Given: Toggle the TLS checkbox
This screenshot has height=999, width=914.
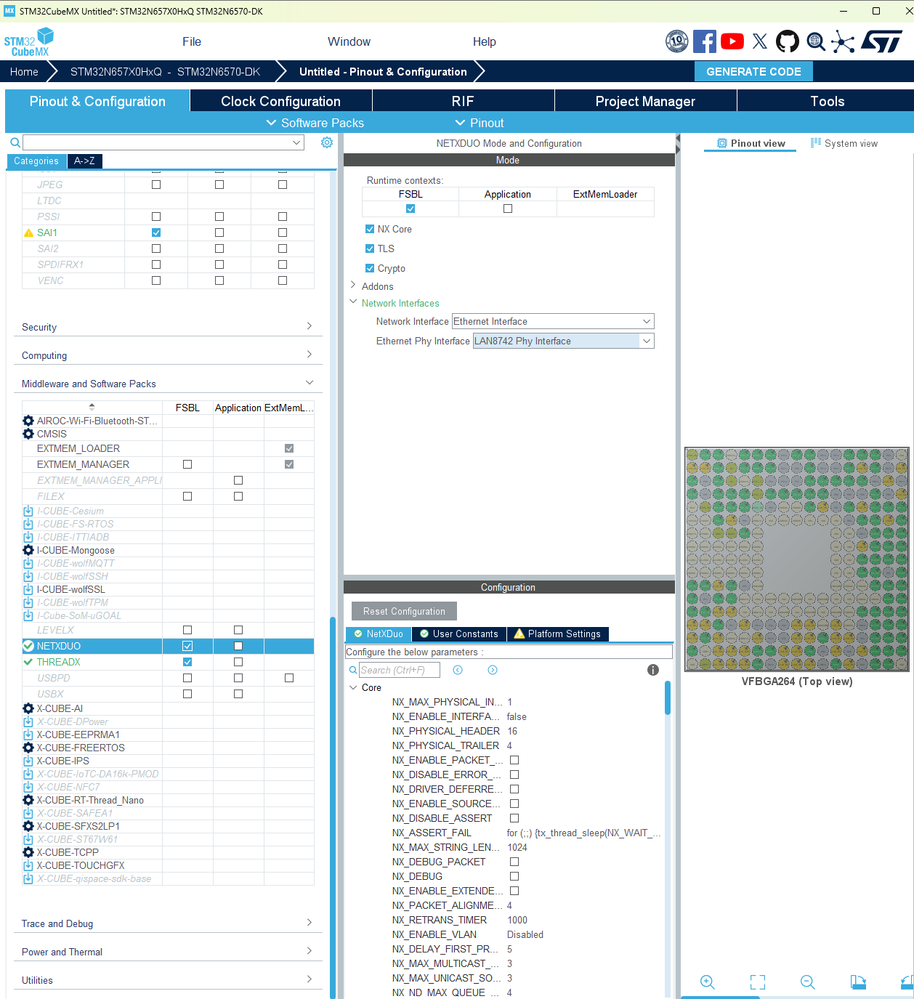Looking at the screenshot, I should (369, 248).
